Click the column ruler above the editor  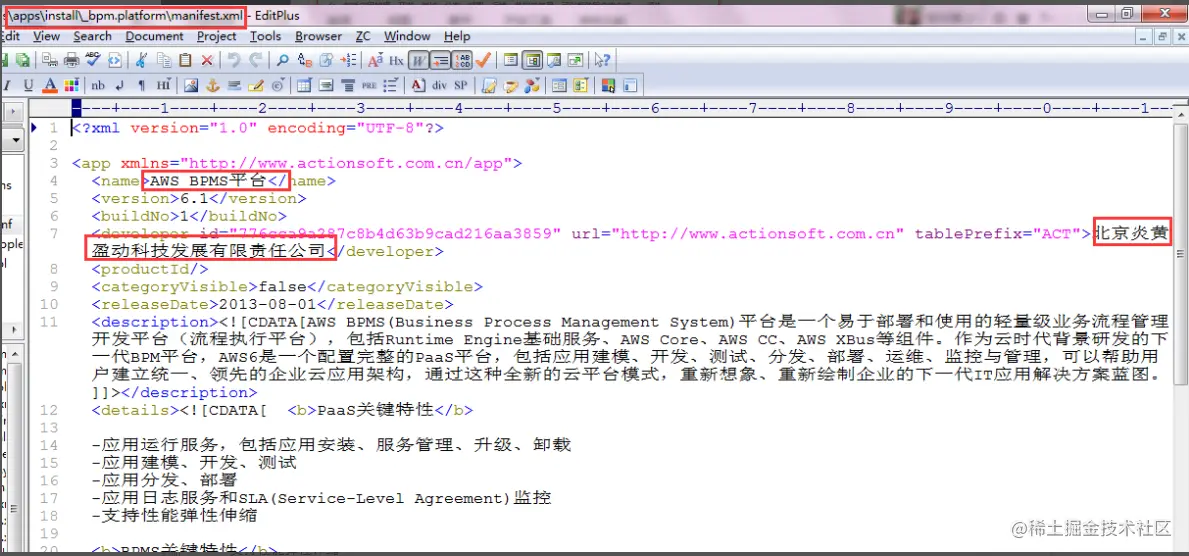622,108
